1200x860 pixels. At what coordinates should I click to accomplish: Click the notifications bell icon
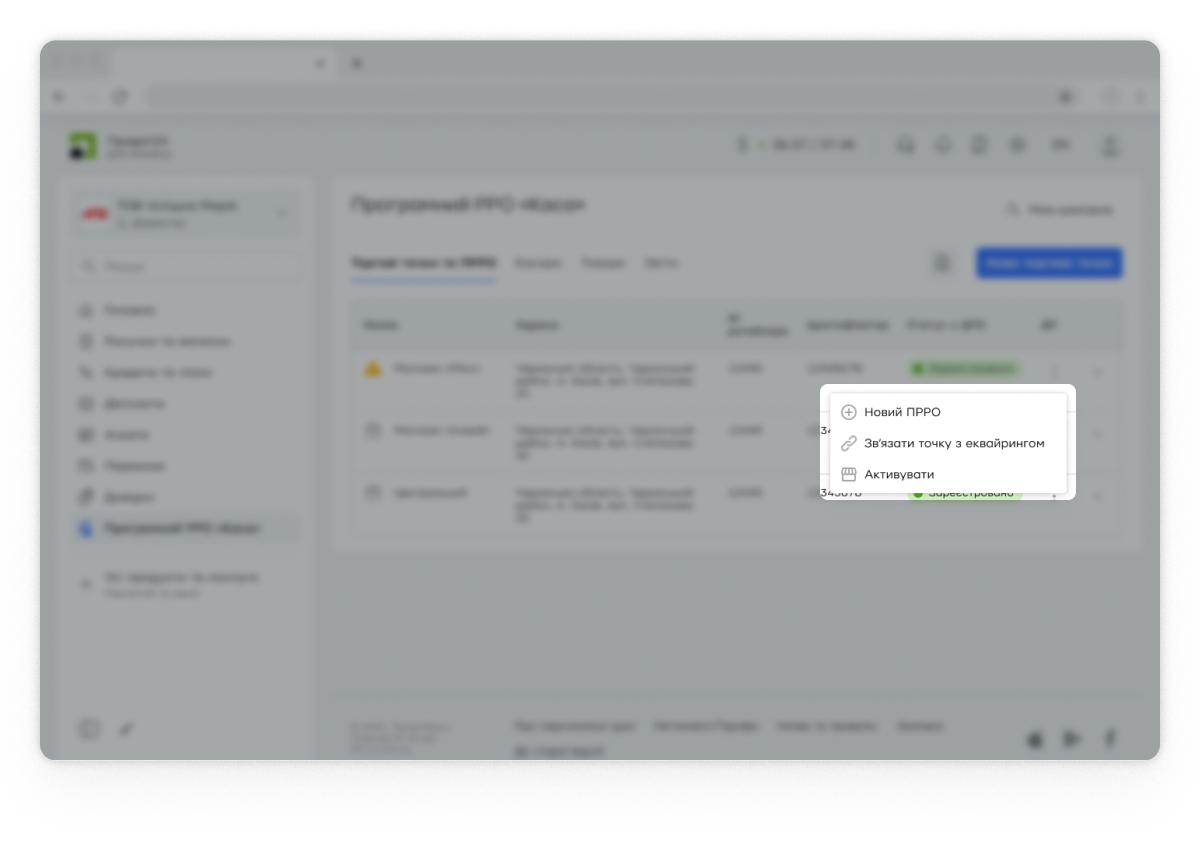[x=943, y=145]
